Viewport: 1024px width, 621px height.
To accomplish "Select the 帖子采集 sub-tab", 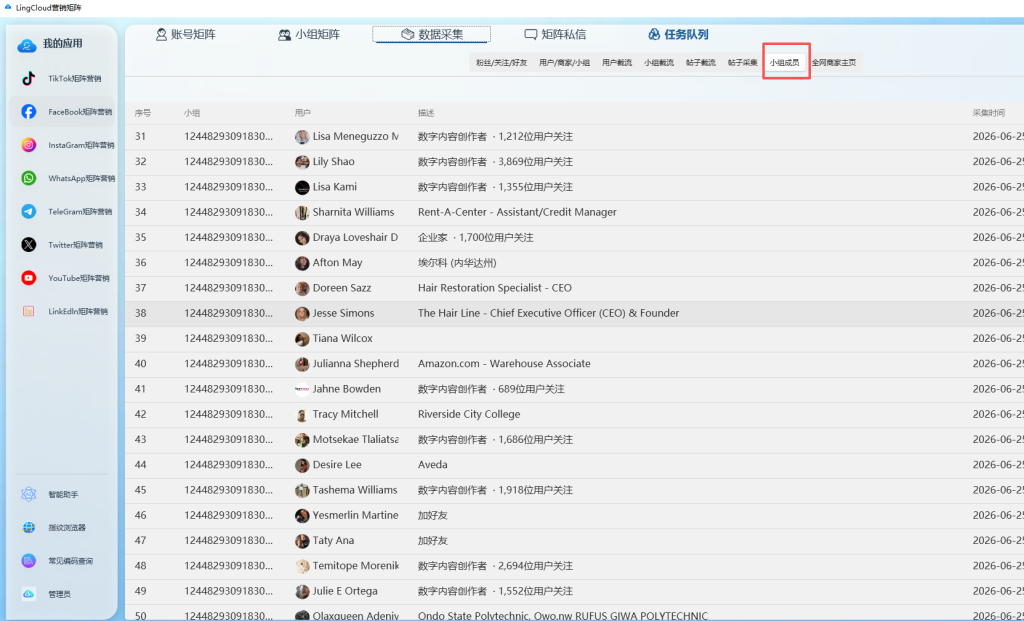I will coord(743,63).
